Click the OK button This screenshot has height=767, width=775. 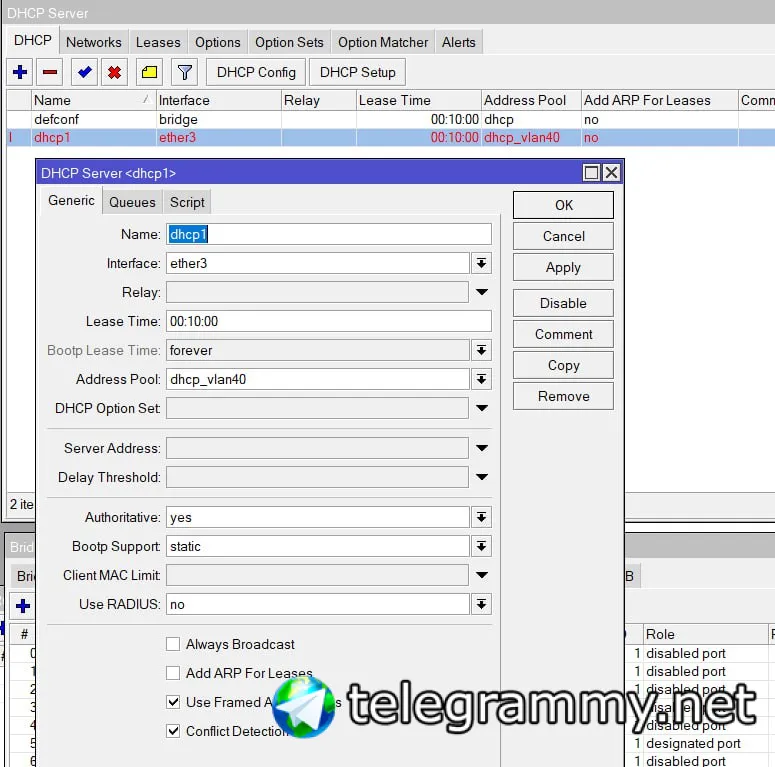coord(563,205)
